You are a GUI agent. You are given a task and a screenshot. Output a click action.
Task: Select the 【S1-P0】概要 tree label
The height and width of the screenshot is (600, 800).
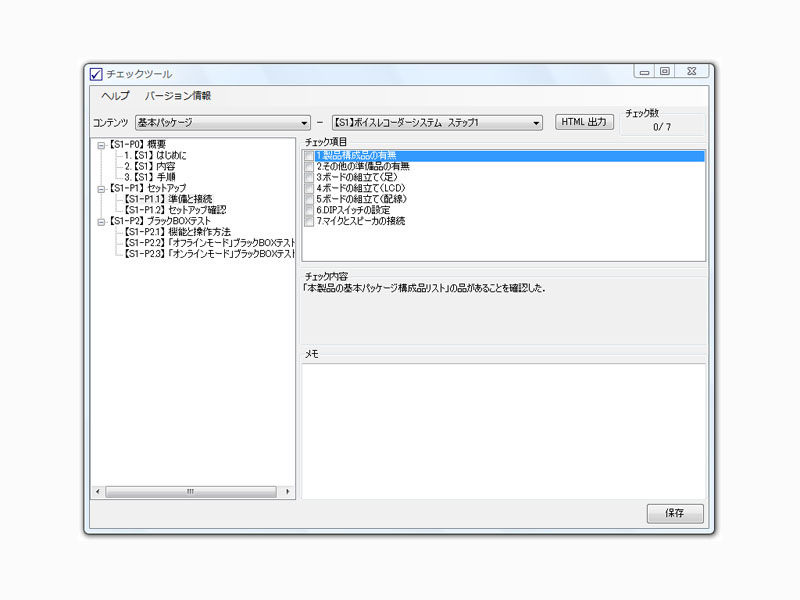pos(137,144)
